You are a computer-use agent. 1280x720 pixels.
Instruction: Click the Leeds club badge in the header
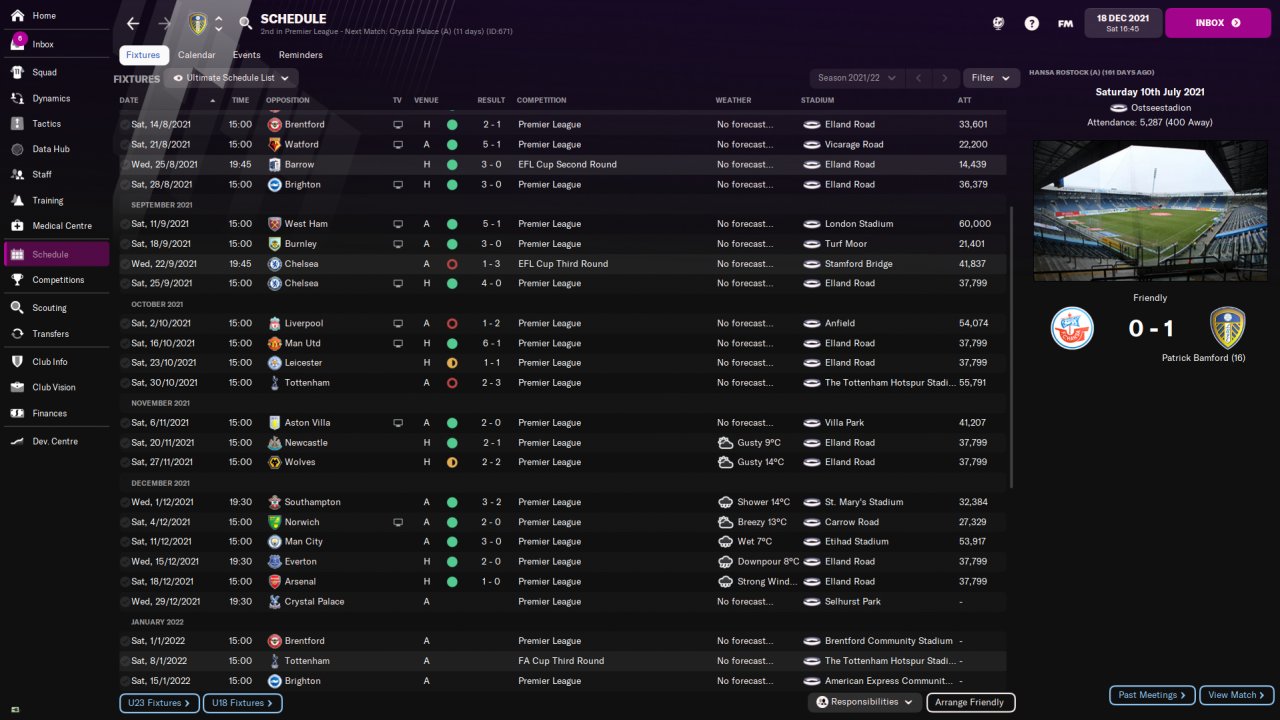tap(198, 23)
